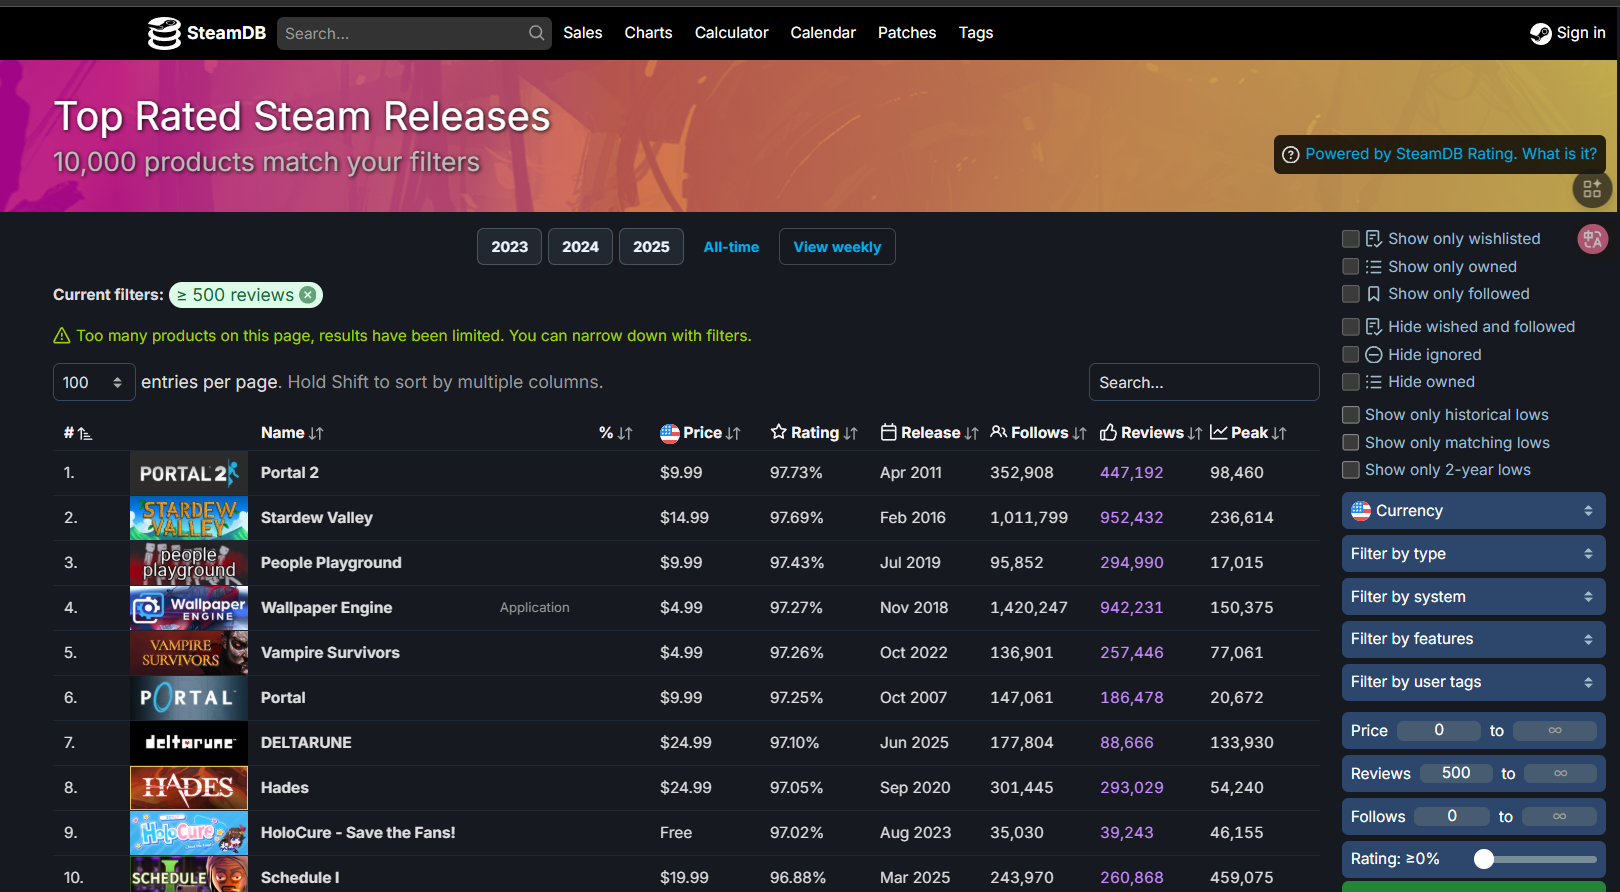Screen dimensions: 1620x892
Task: Open the Calculator page
Action: [x=732, y=33]
